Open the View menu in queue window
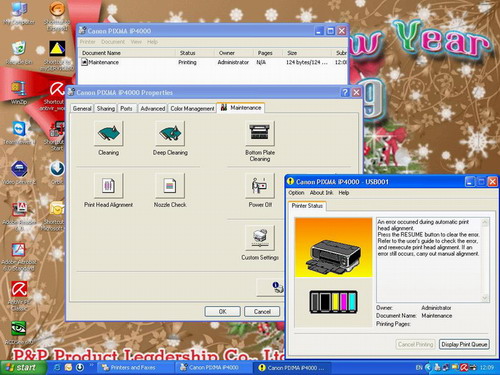 136,42
